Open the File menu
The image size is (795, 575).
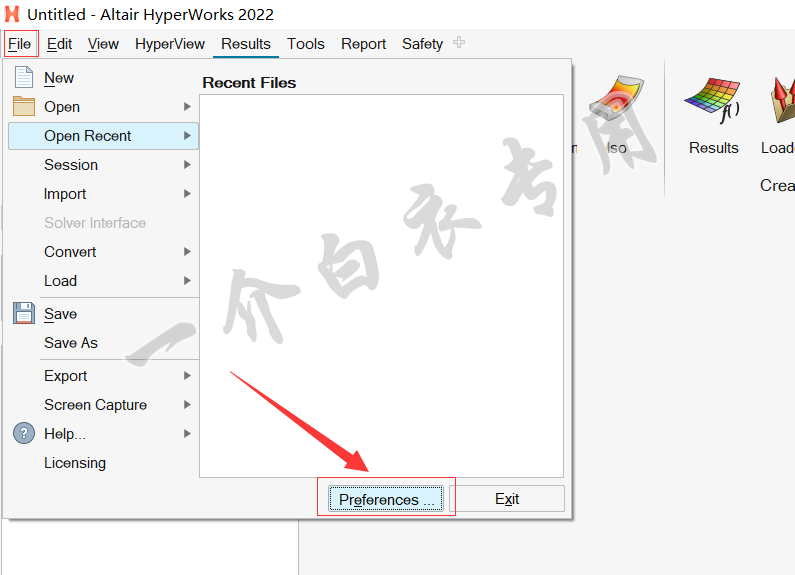(x=20, y=44)
